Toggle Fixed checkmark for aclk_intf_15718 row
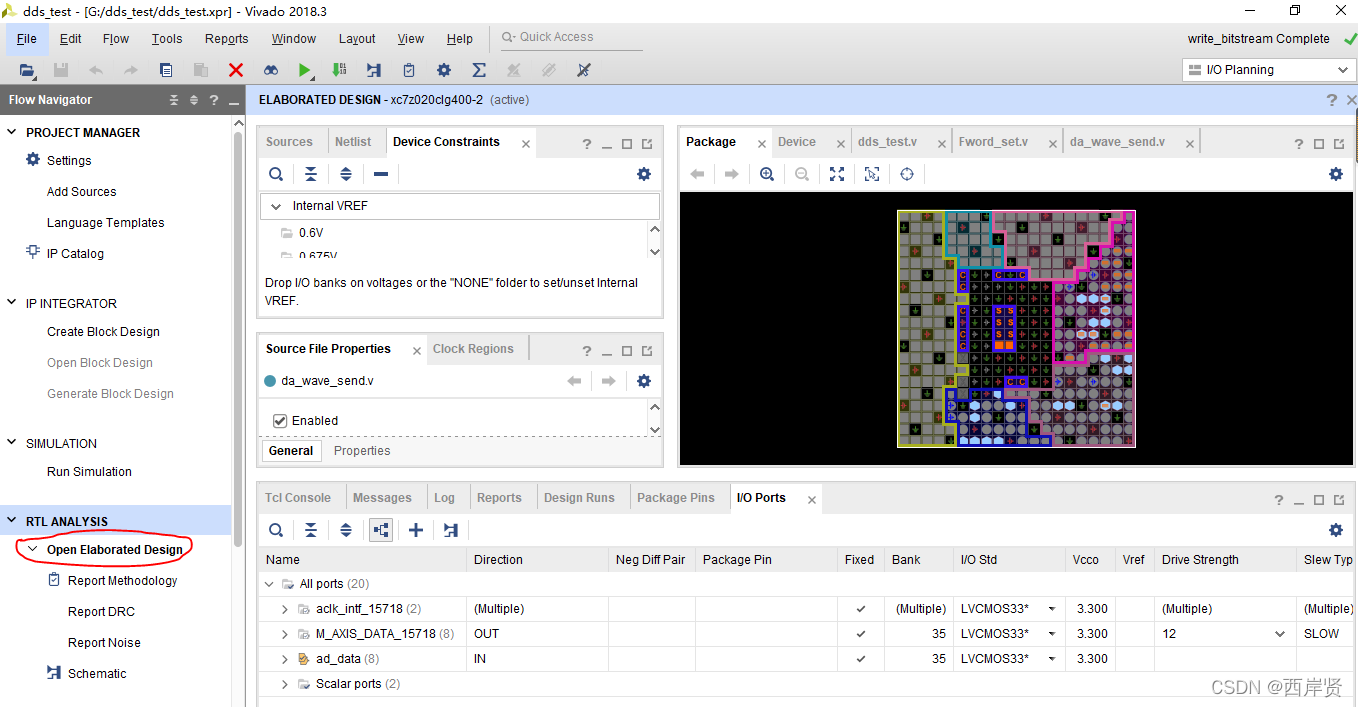Viewport: 1358px width, 707px height. click(860, 609)
